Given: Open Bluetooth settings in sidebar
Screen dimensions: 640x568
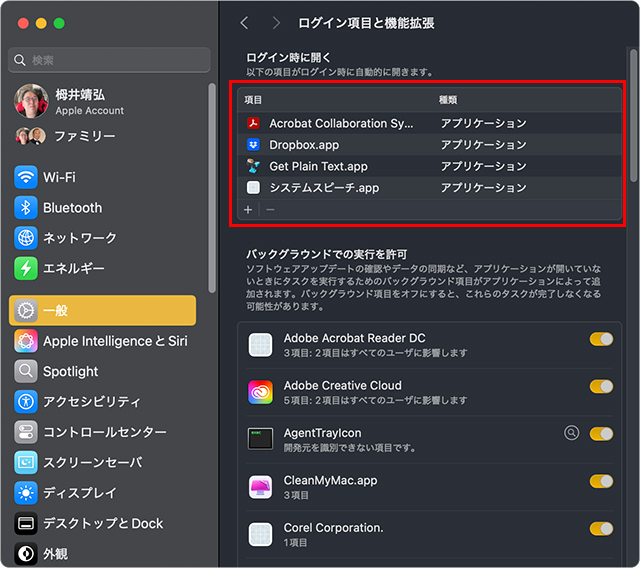Looking at the screenshot, I should pyautogui.click(x=102, y=208).
